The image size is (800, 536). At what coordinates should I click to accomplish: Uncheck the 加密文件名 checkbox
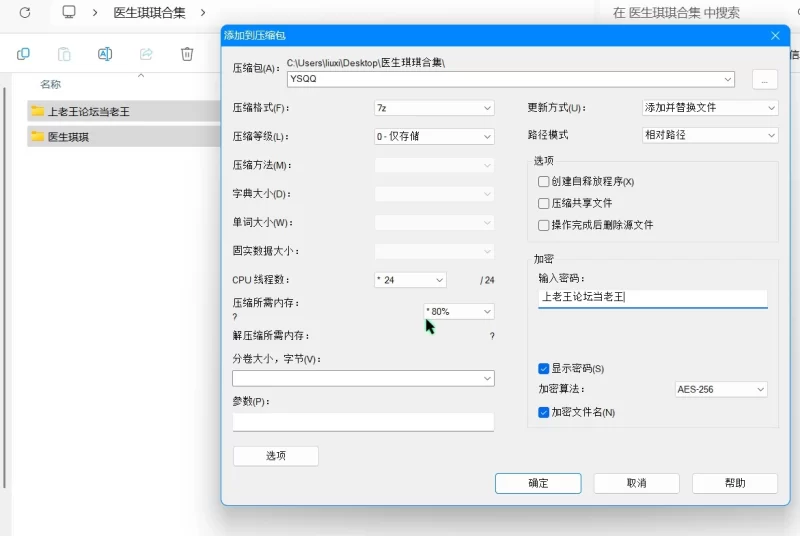pyautogui.click(x=543, y=413)
